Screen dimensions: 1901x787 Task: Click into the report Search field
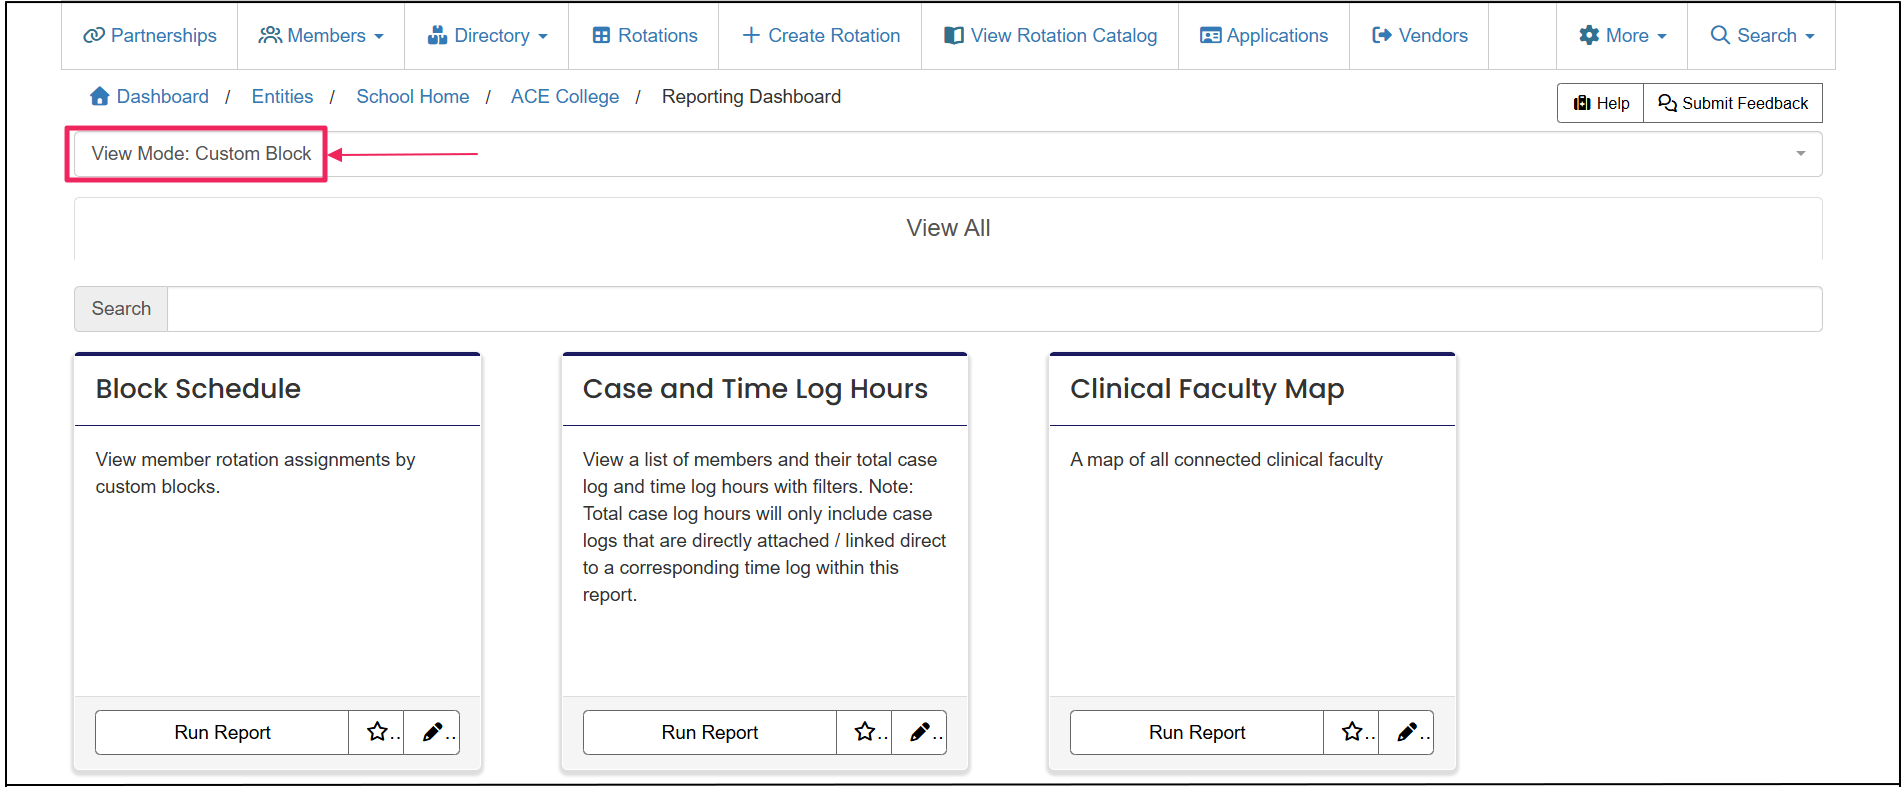click(x=994, y=309)
